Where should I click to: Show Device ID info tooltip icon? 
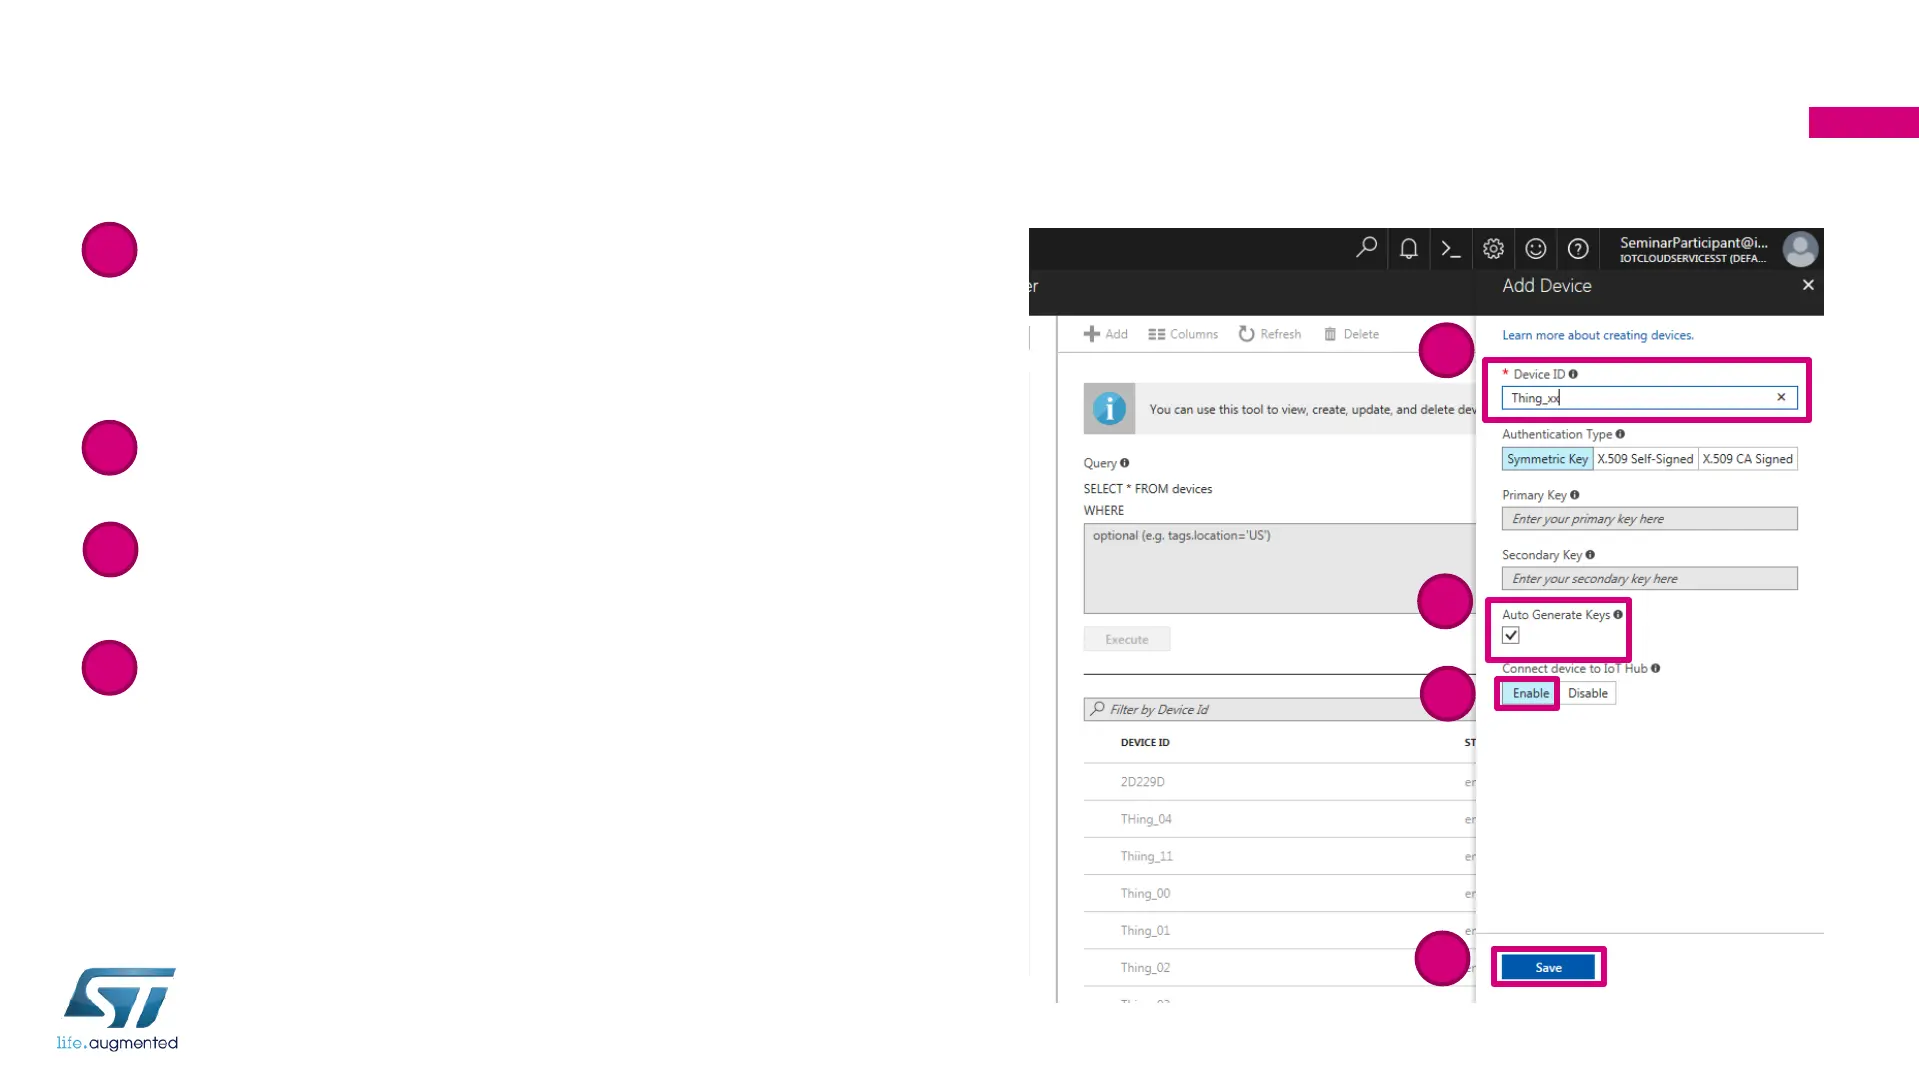pyautogui.click(x=1573, y=374)
